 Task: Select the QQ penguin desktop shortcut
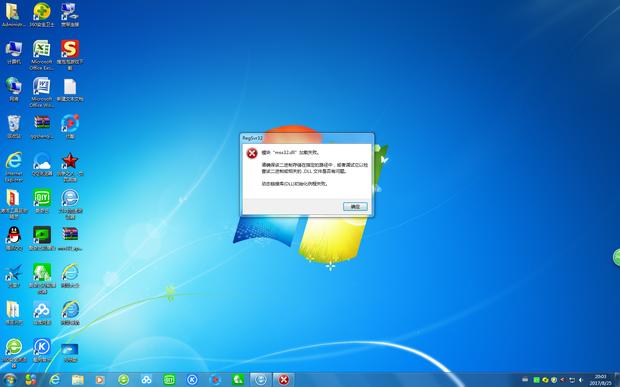coord(14,238)
